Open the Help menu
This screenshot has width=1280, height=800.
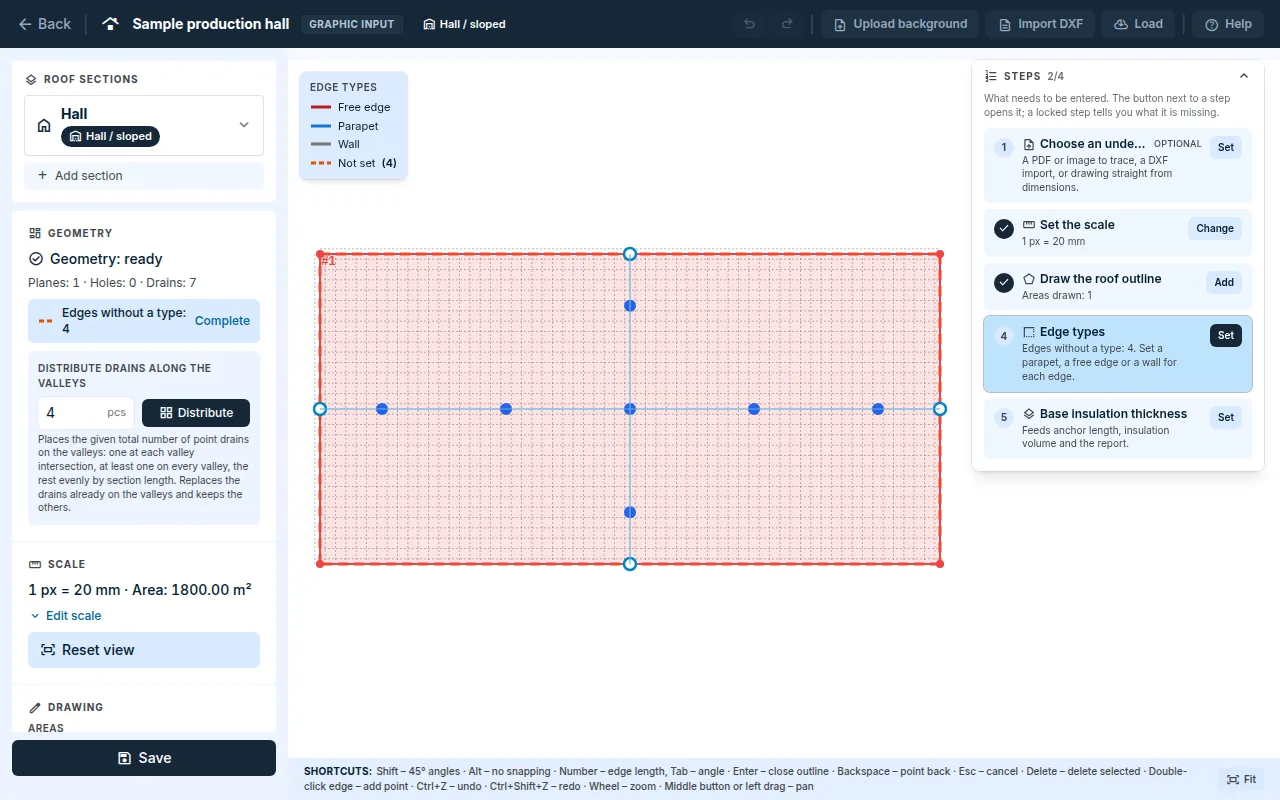tap(1228, 24)
